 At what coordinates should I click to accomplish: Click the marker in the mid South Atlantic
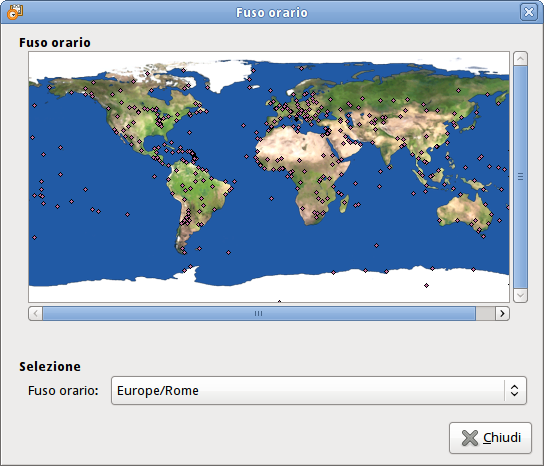tap(271, 198)
